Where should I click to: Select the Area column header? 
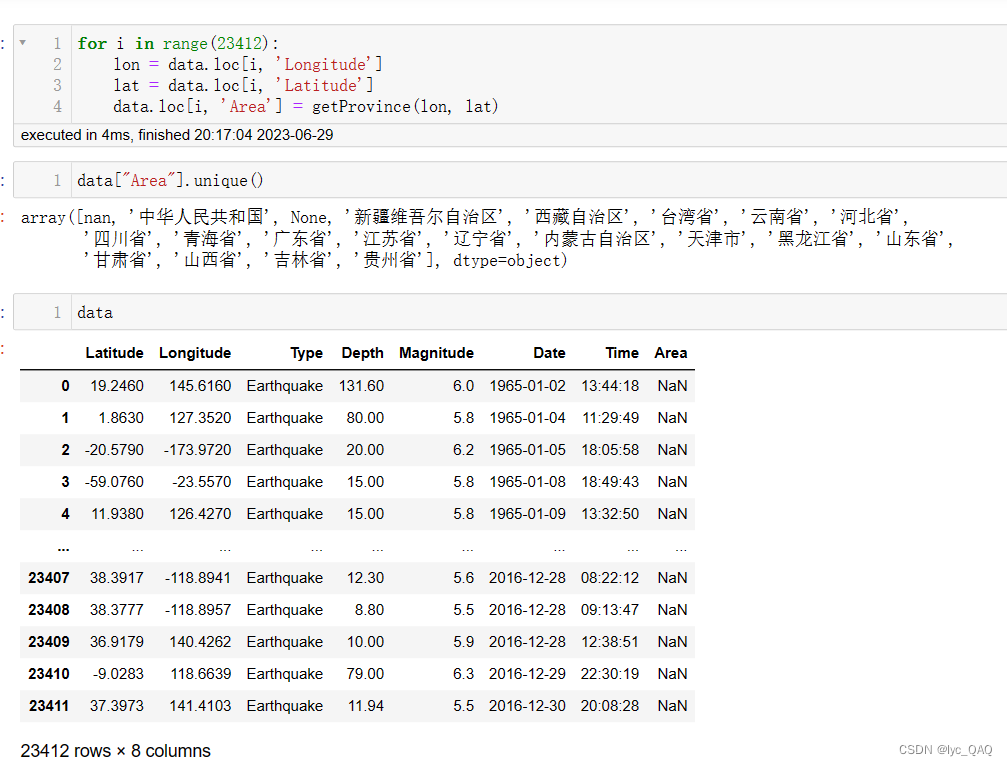(x=670, y=353)
